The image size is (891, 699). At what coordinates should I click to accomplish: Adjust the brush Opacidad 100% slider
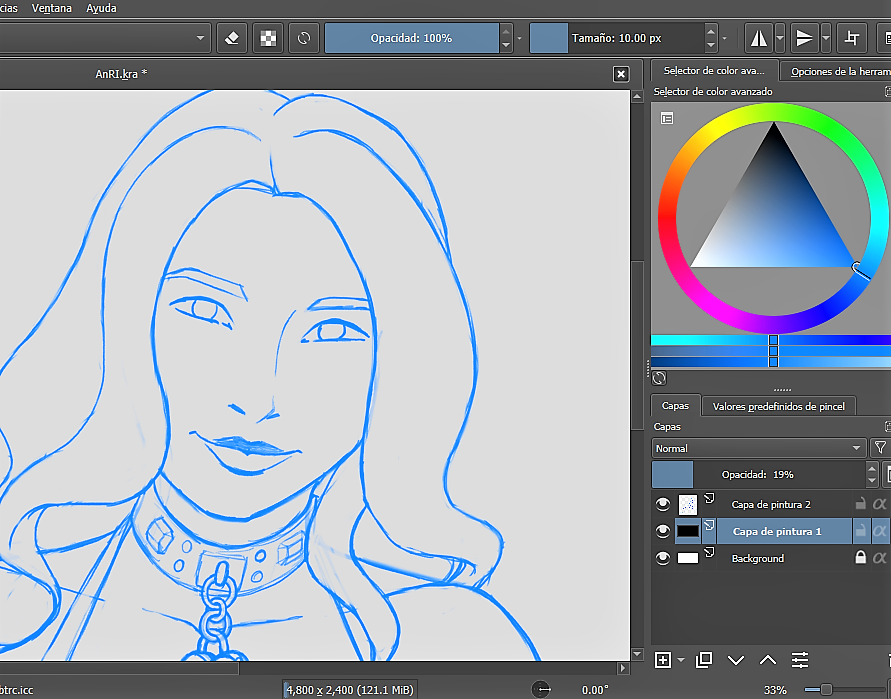[x=411, y=38]
